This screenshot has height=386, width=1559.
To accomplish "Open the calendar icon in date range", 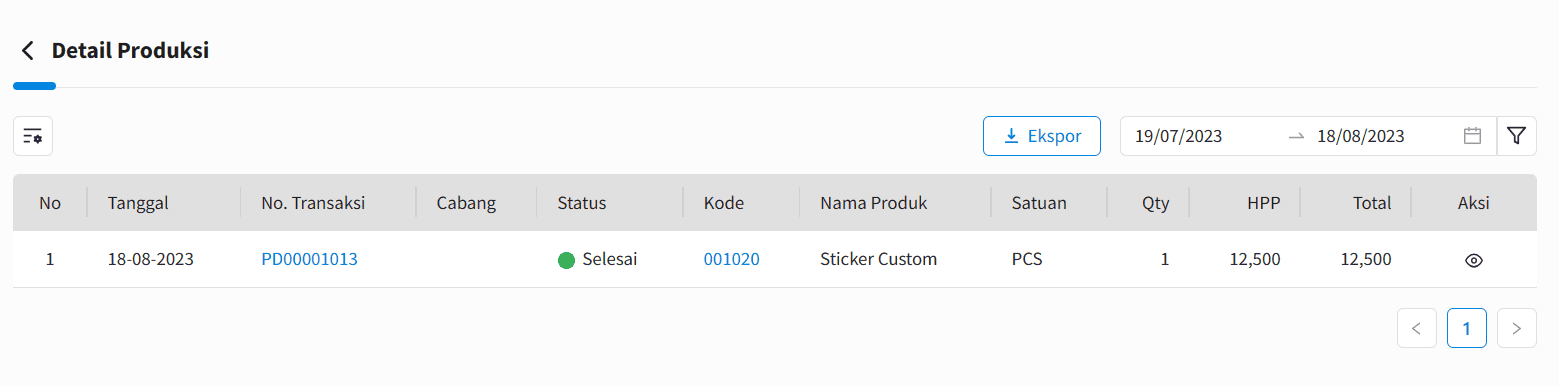I will tap(1472, 136).
